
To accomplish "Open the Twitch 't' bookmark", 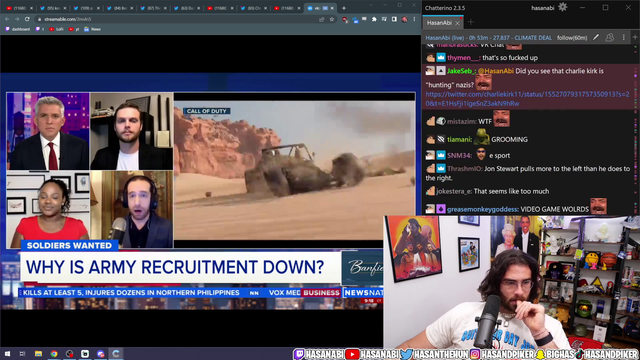I will 40,29.
